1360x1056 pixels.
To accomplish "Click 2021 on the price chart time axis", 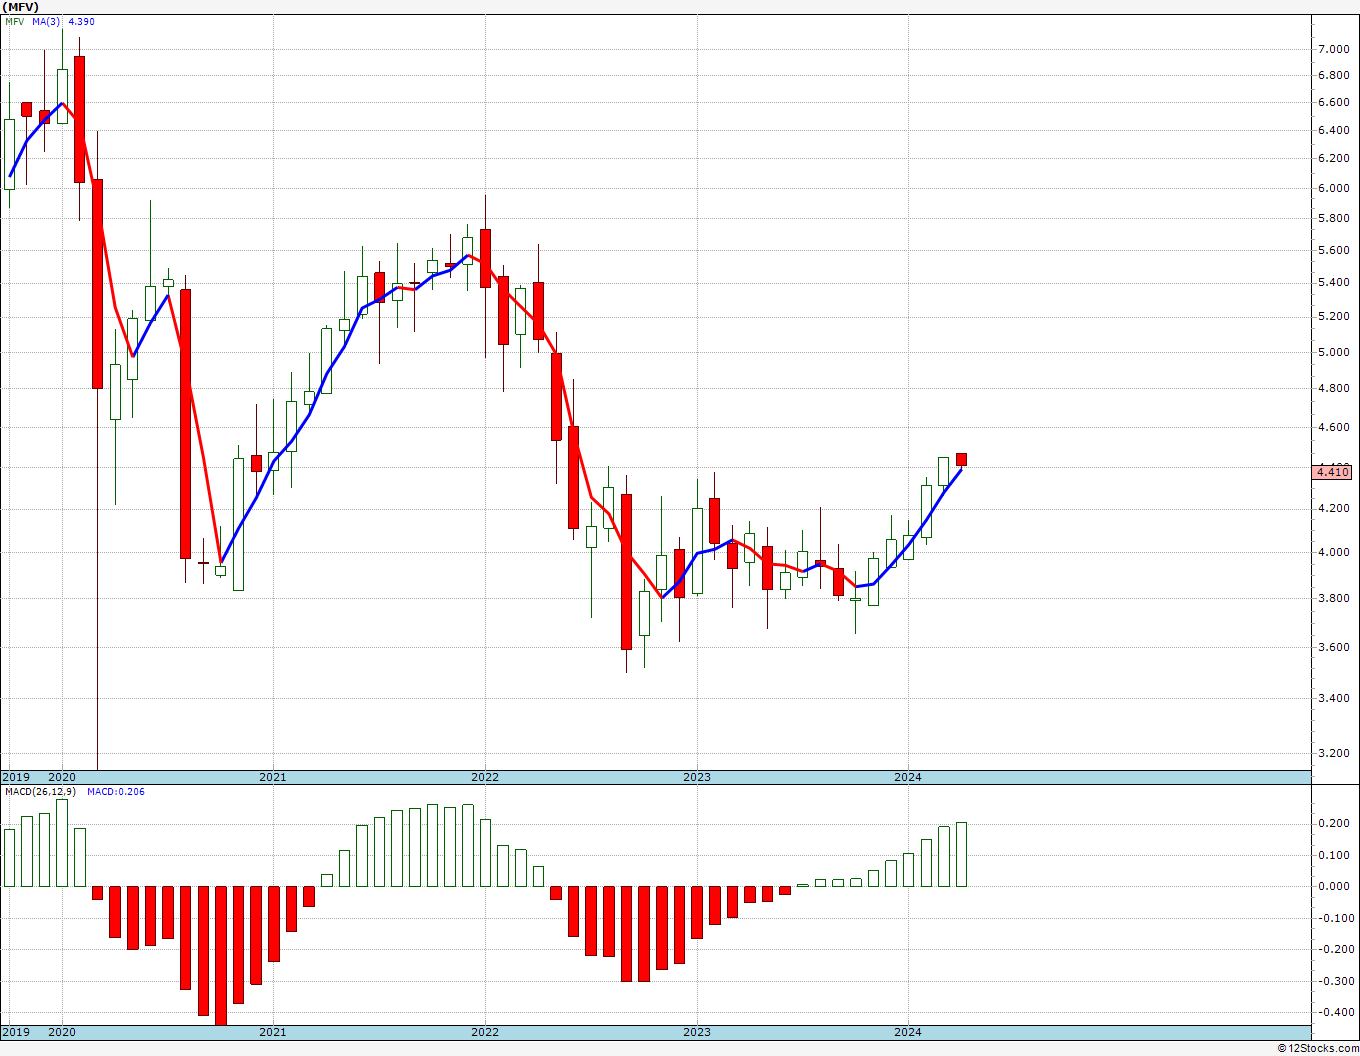I will tap(273, 777).
